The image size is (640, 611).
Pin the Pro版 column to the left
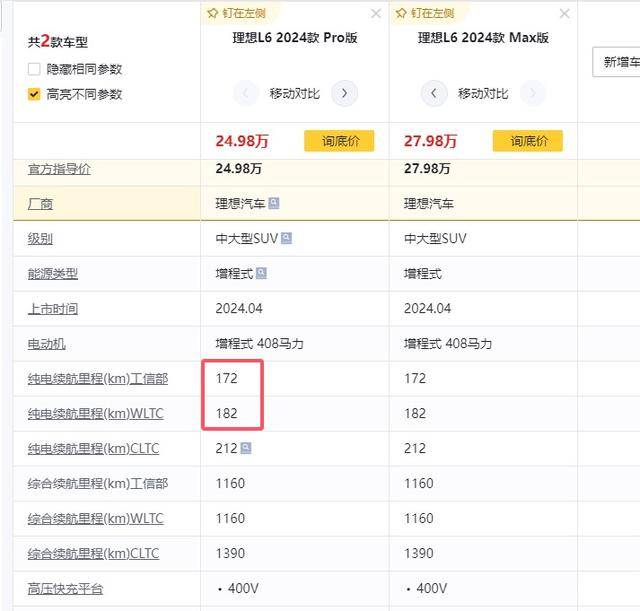pyautogui.click(x=236, y=13)
